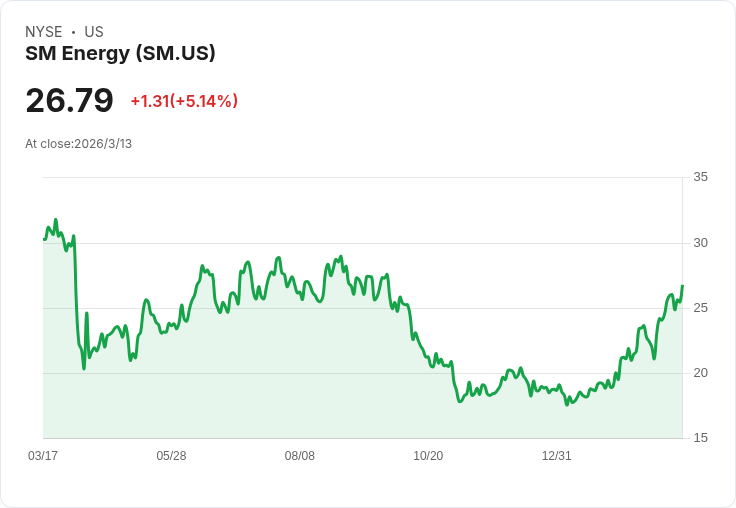Screen dimensions: 736x508
Task: Click the 25 price axis label
Action: pyautogui.click(x=700, y=308)
